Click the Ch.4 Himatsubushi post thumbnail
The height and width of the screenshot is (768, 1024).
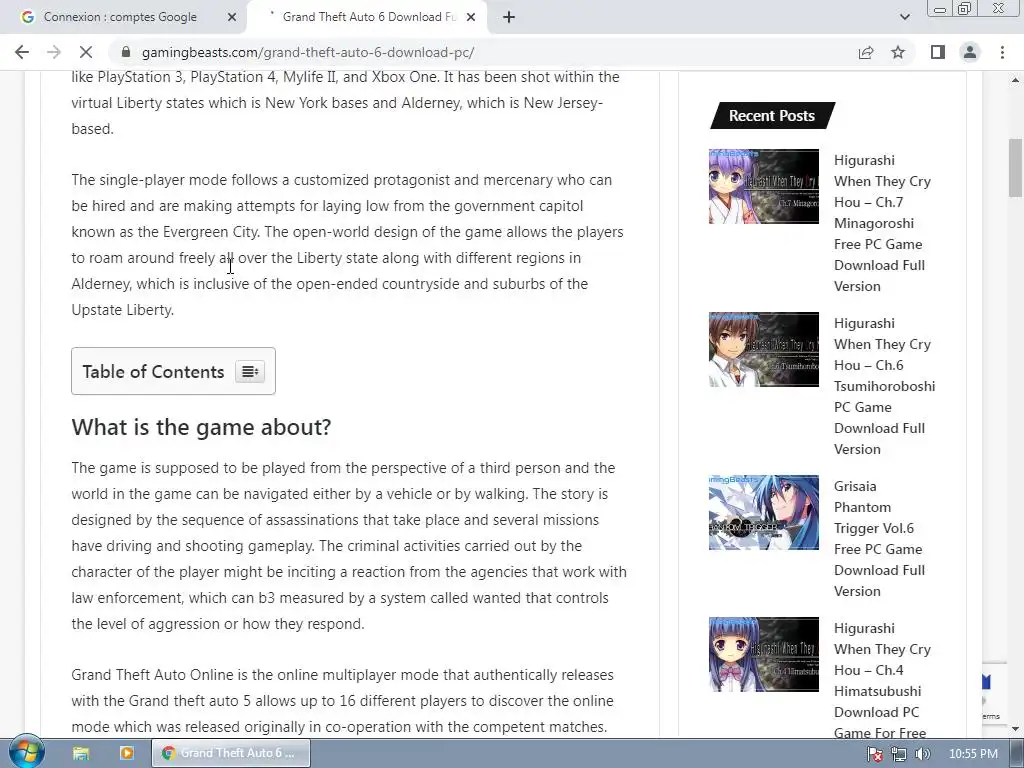[763, 654]
